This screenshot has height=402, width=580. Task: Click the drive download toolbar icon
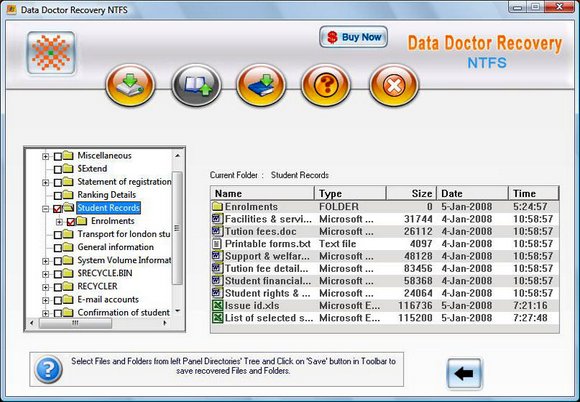click(x=130, y=85)
